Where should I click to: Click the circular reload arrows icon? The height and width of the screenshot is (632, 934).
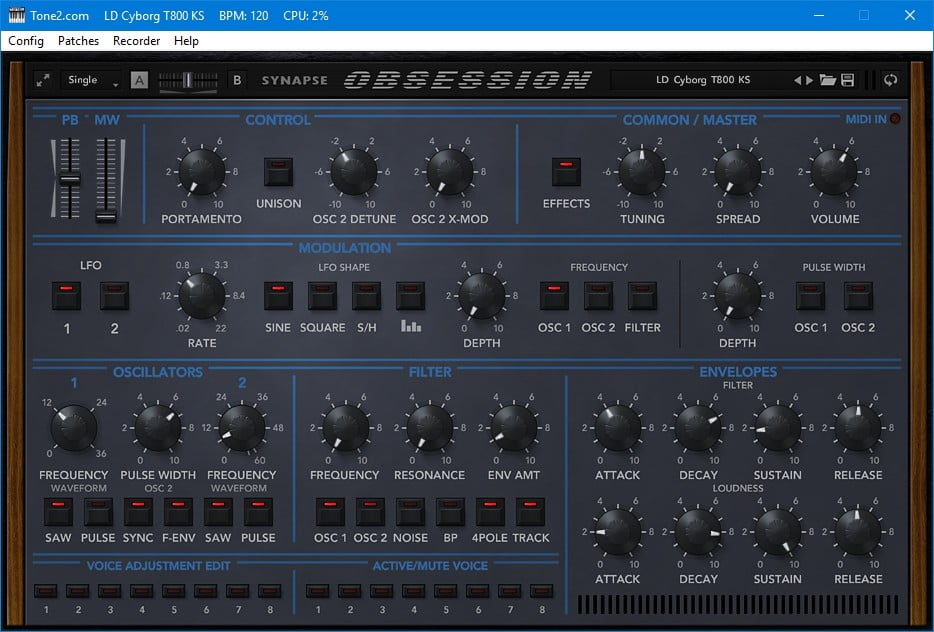[891, 80]
